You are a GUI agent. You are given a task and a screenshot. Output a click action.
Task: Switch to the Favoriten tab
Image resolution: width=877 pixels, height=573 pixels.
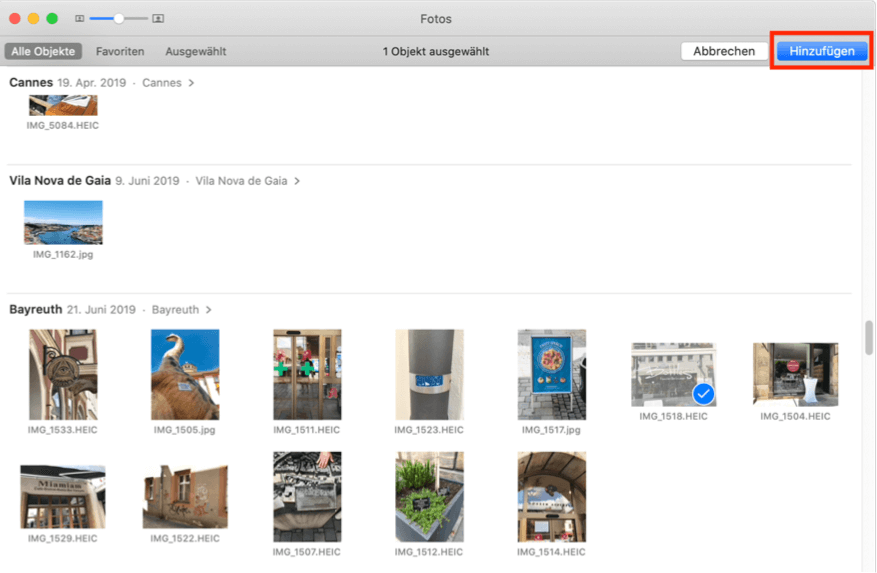pos(120,51)
